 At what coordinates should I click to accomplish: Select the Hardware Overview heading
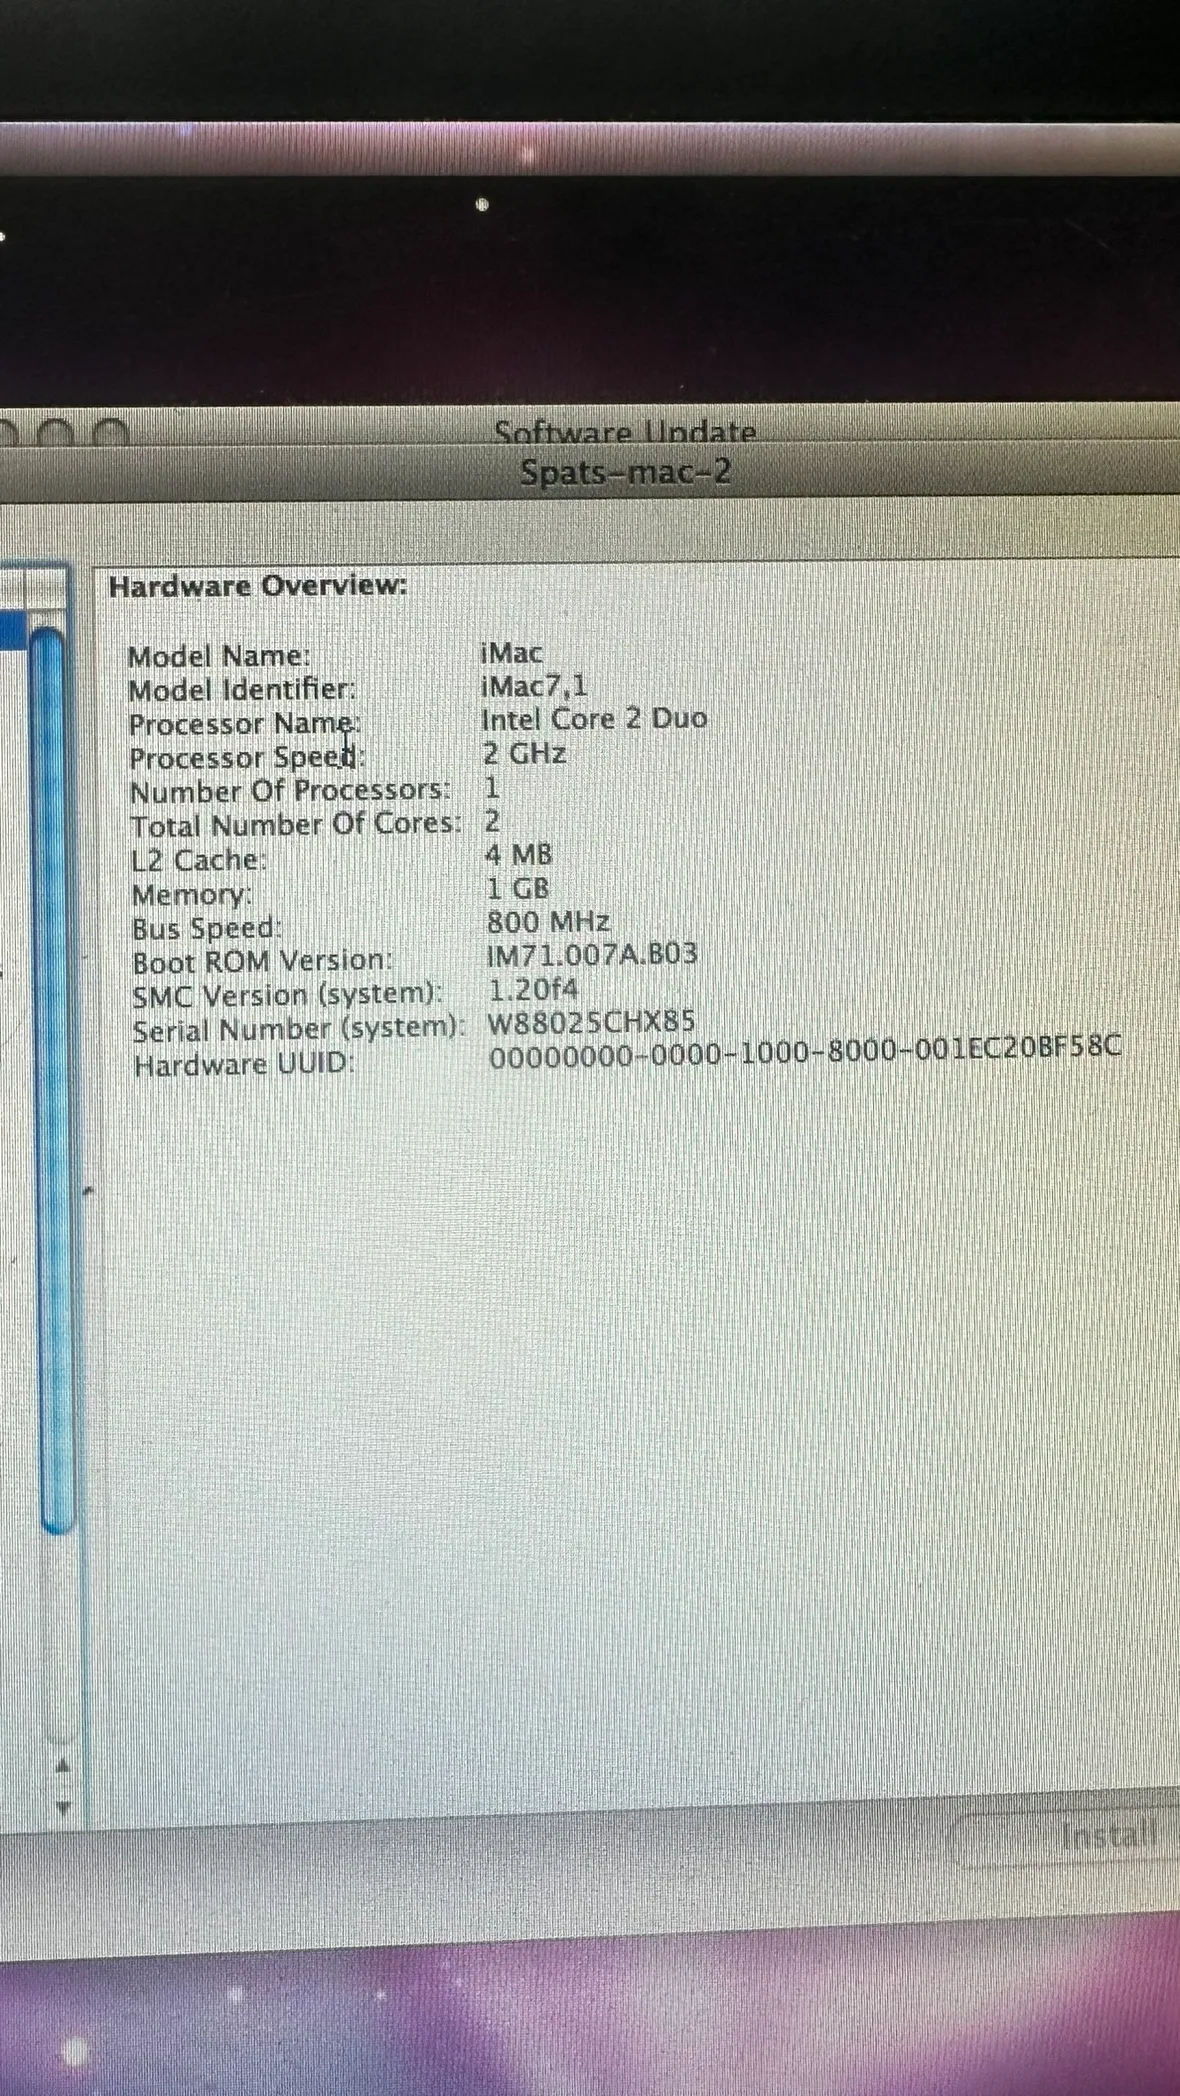pos(258,585)
